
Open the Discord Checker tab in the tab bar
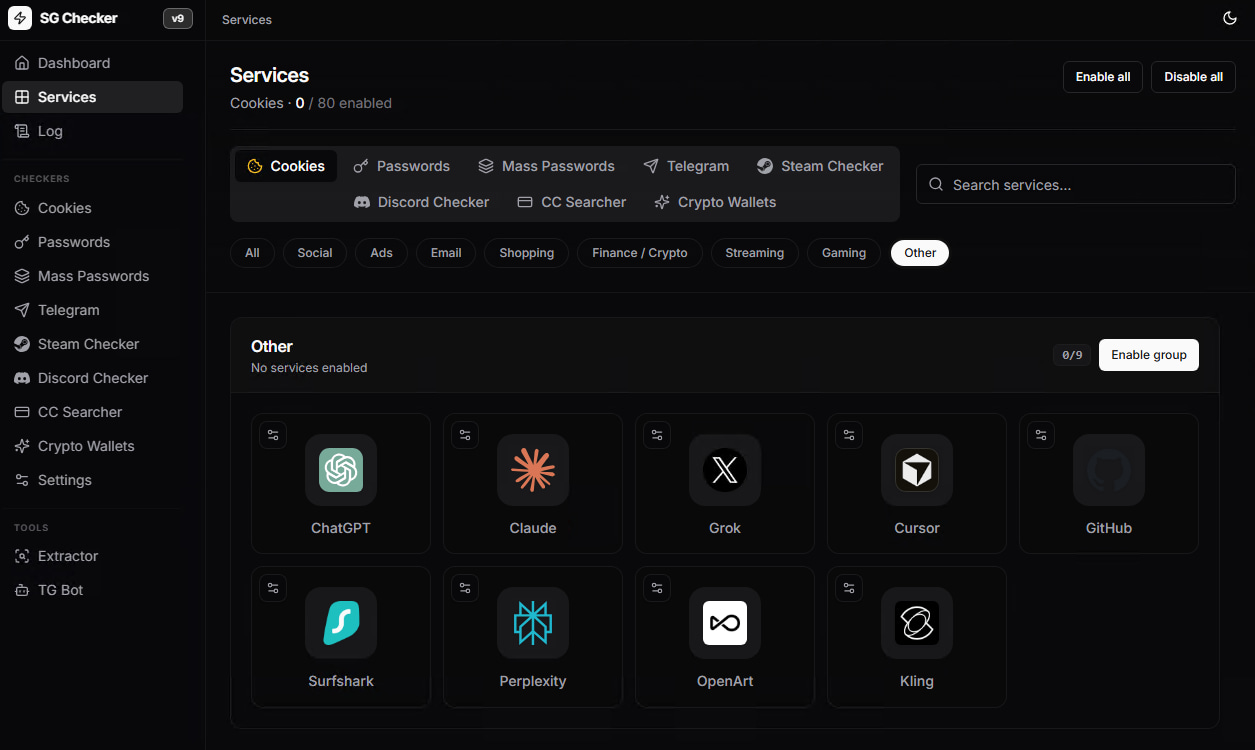coord(422,202)
